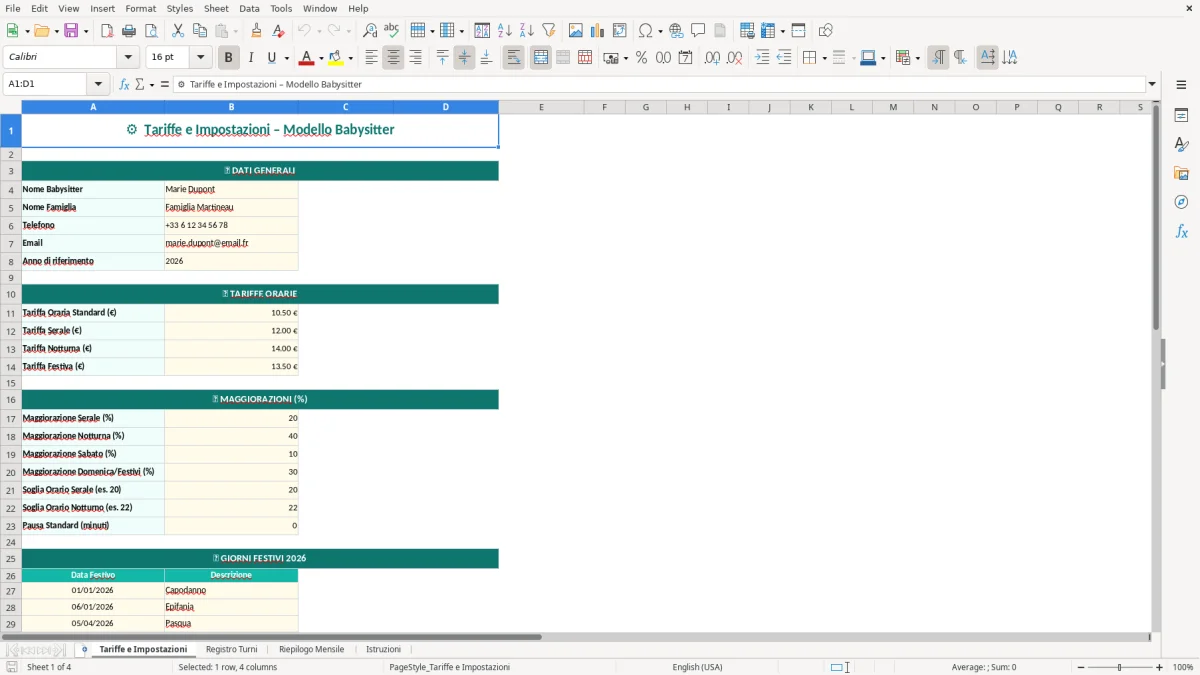Click the formula input line

(x=660, y=84)
